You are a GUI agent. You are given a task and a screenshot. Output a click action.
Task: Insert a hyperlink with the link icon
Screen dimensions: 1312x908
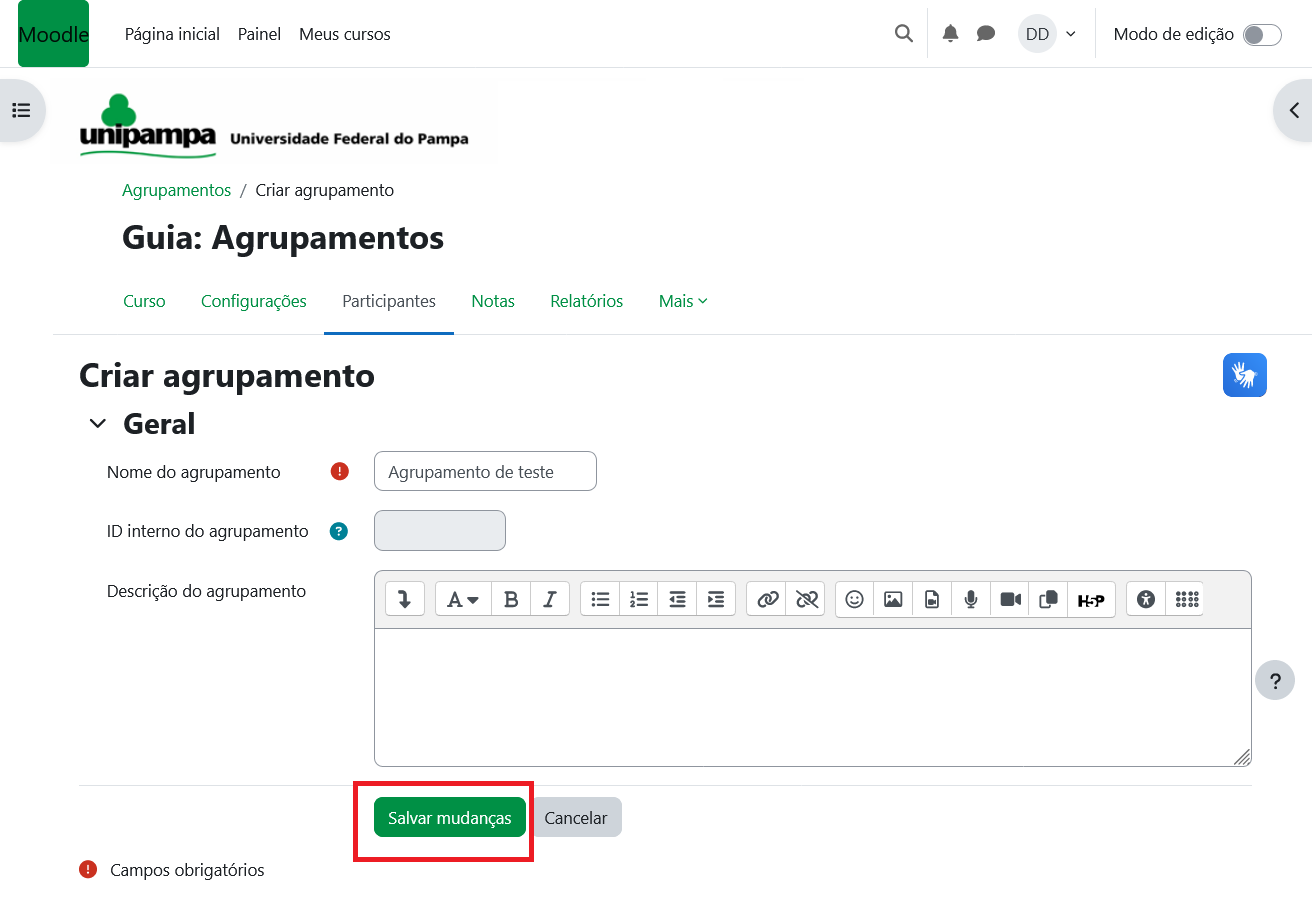pos(768,598)
